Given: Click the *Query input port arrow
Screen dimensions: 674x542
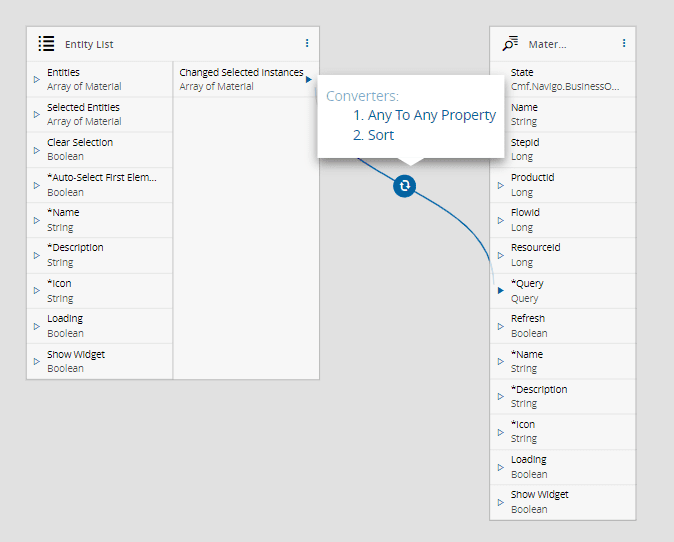Looking at the screenshot, I should click(501, 290).
